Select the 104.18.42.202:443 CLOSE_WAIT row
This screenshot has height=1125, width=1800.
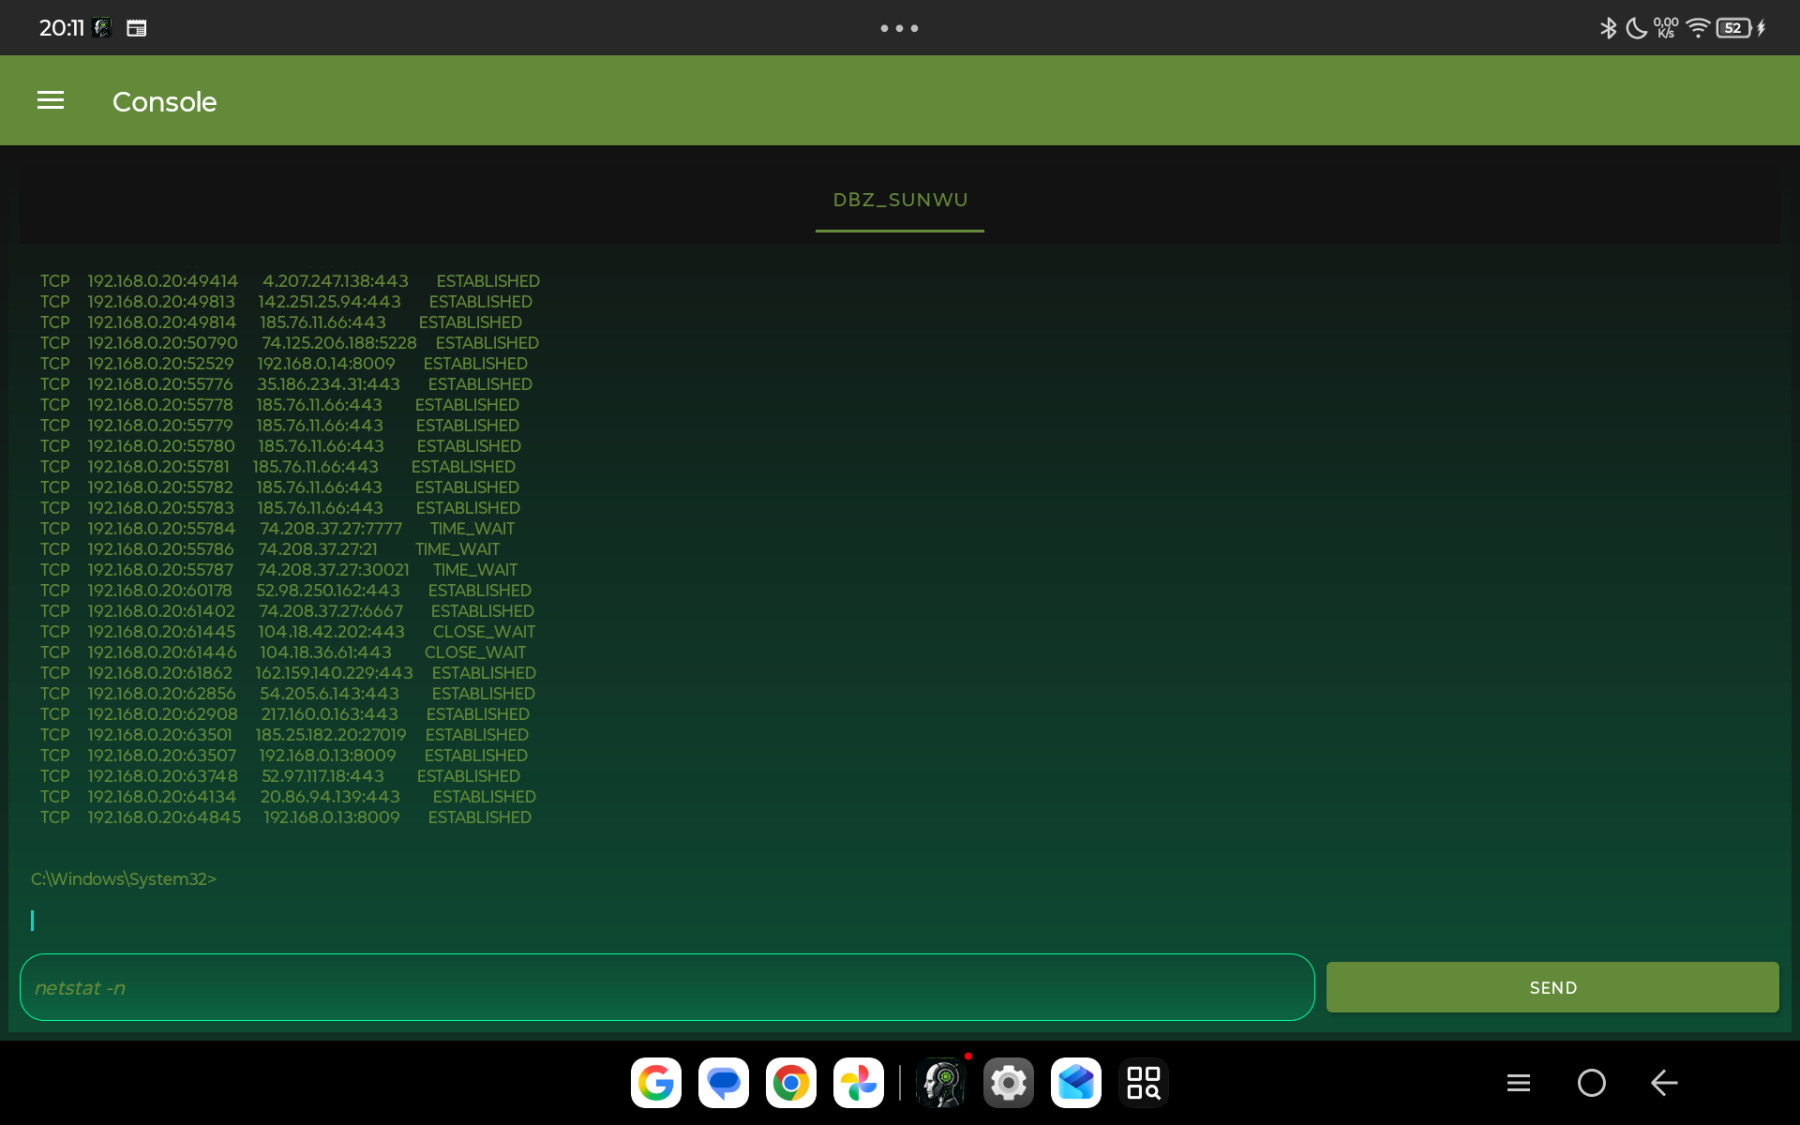coord(288,632)
